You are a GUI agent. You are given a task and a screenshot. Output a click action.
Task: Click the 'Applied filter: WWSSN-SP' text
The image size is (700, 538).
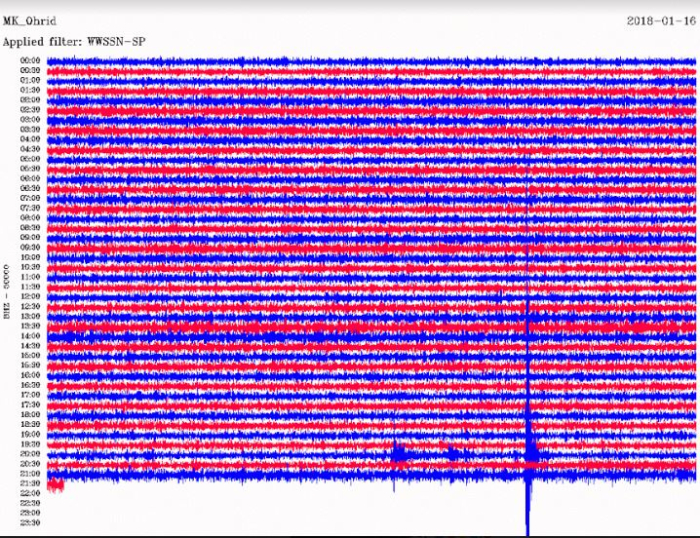[x=74, y=42]
